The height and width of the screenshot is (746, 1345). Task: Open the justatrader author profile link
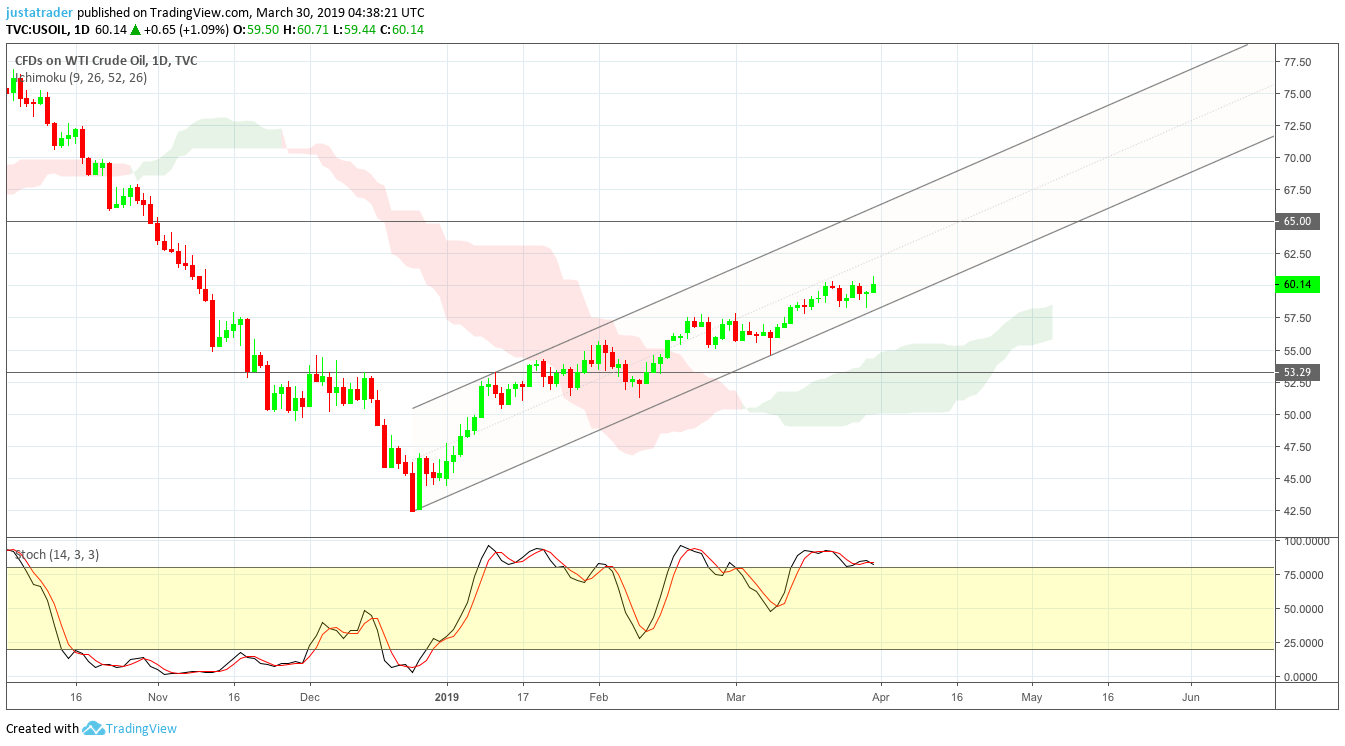pos(39,12)
